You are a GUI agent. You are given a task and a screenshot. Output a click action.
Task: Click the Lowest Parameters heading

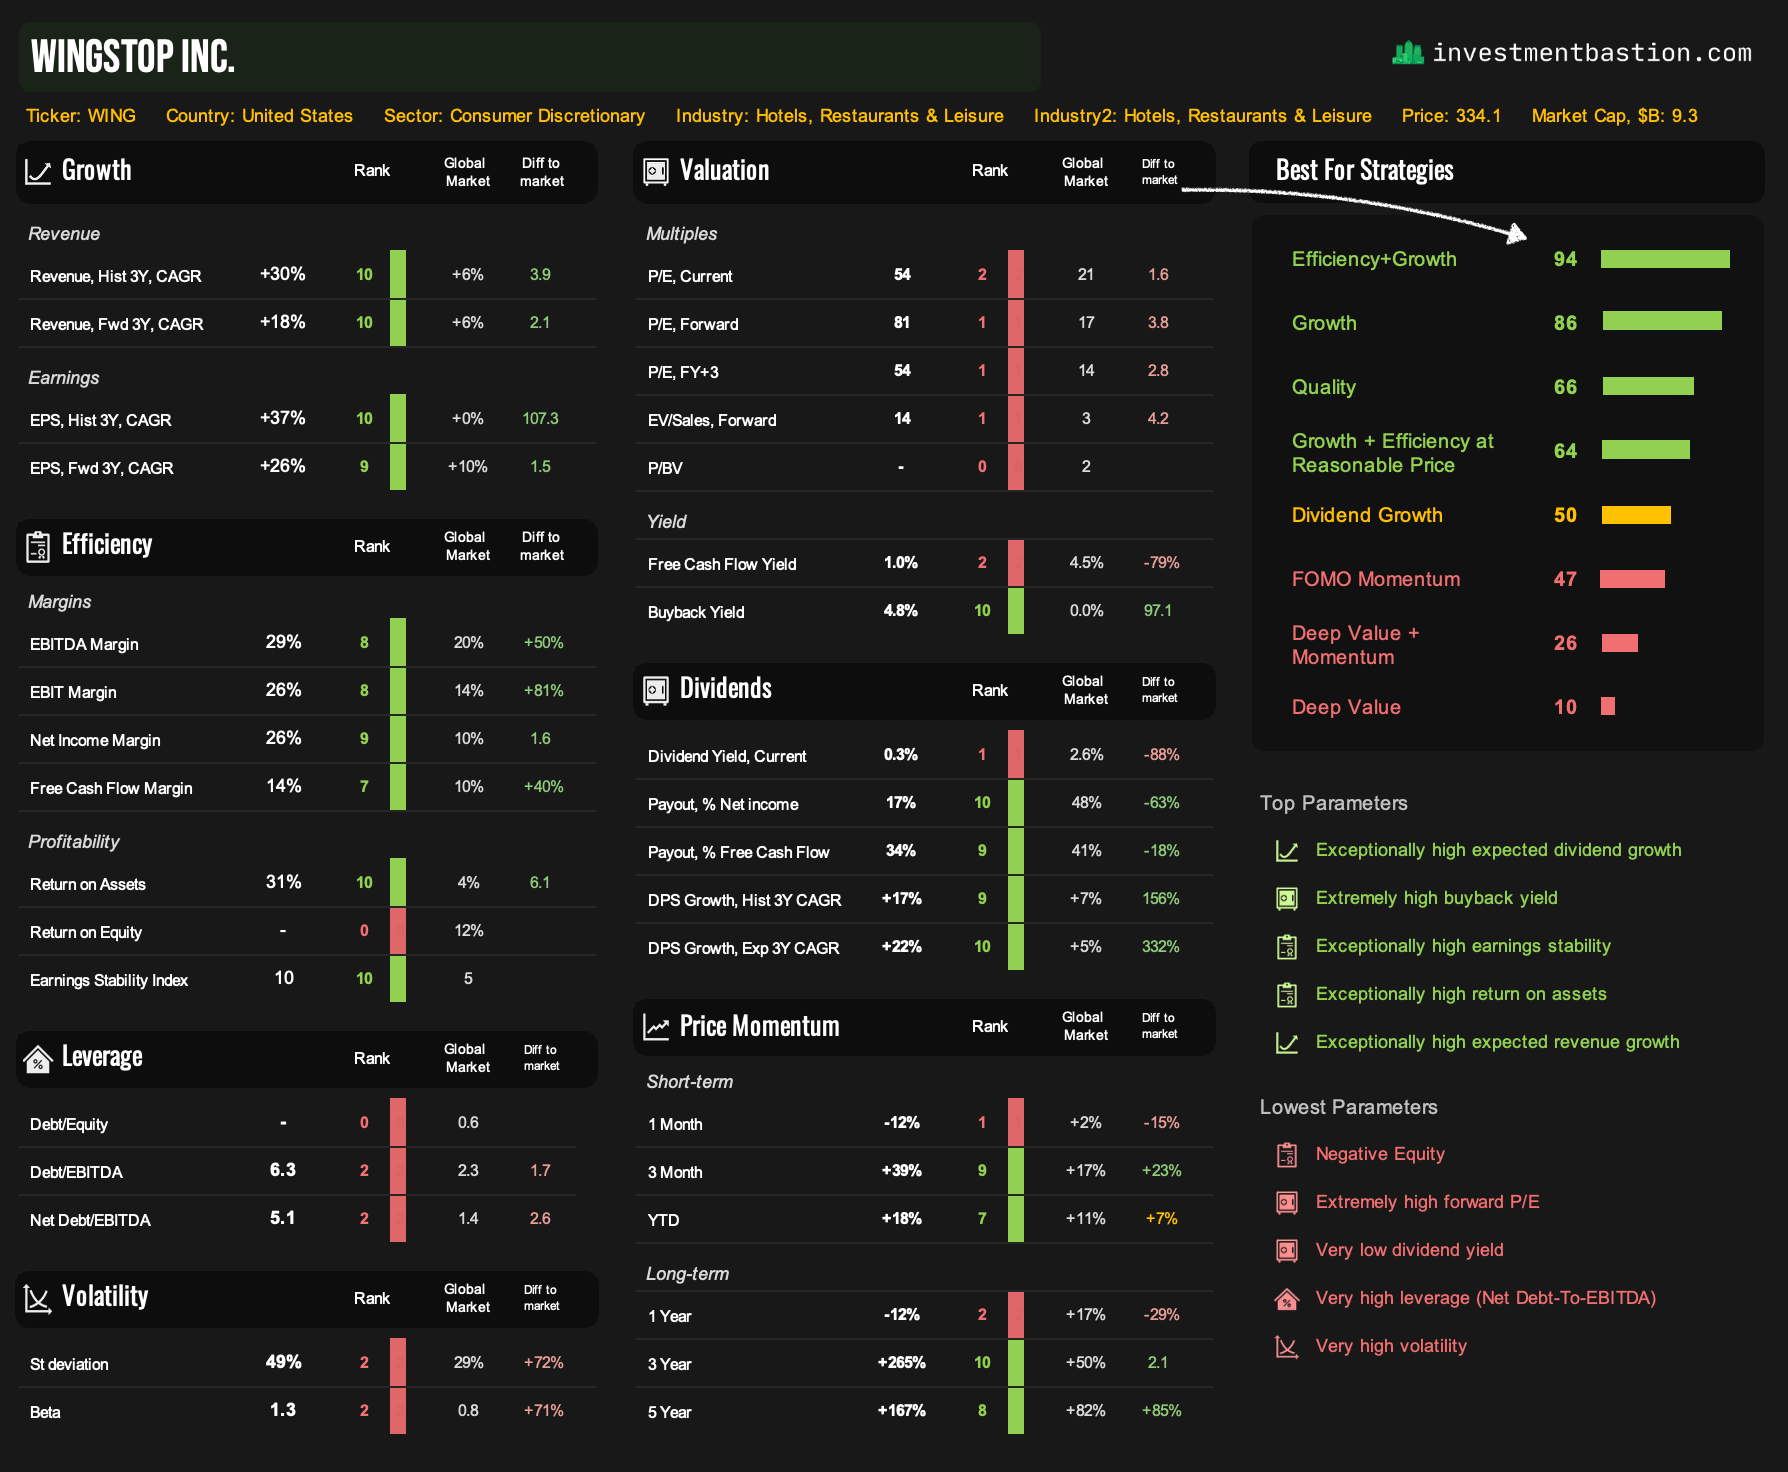pyautogui.click(x=1349, y=1107)
